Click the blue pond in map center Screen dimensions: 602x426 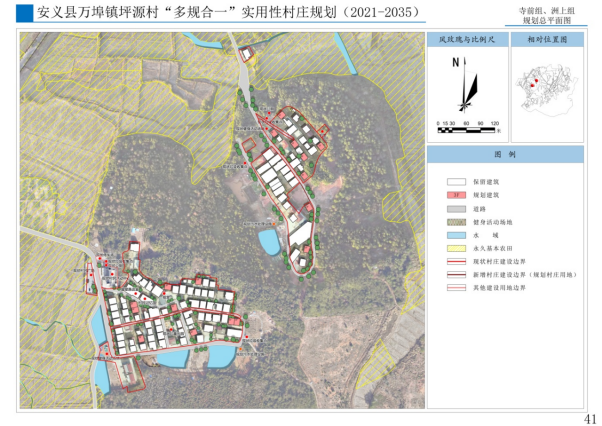(x=269, y=241)
